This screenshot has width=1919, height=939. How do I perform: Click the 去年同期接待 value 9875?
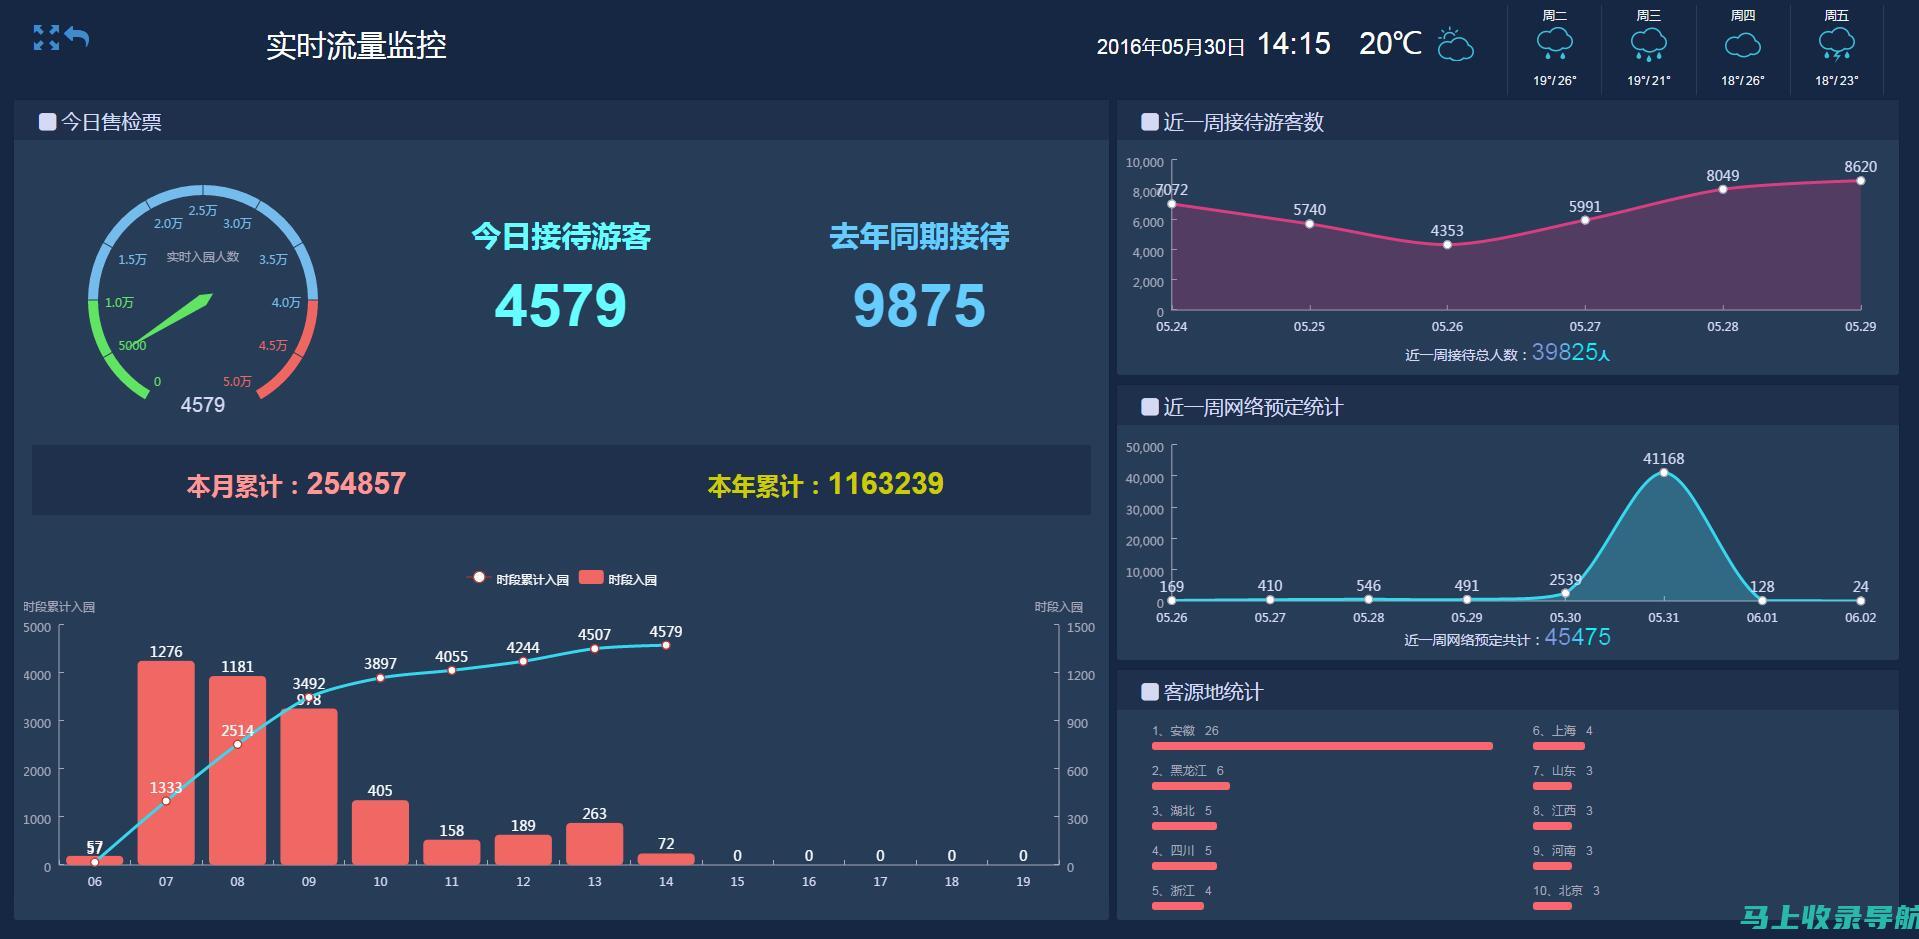(x=919, y=306)
